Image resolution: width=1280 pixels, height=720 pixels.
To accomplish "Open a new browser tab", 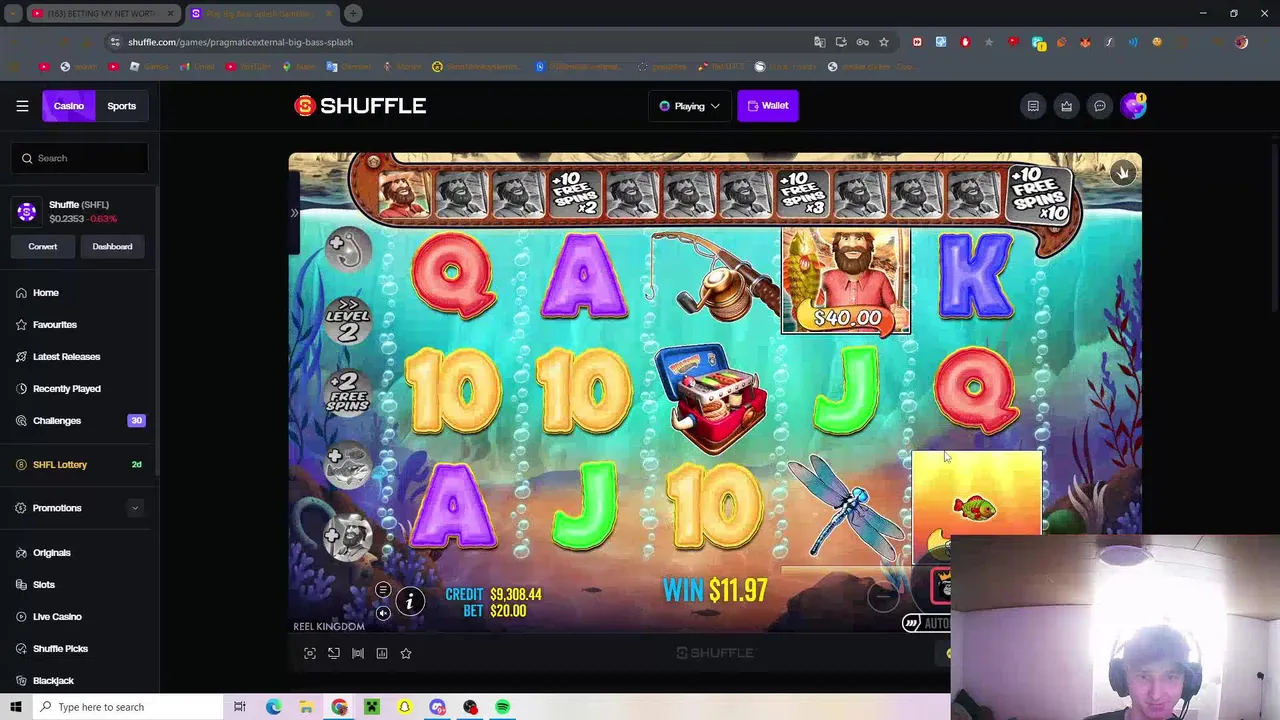I will pyautogui.click(x=353, y=14).
